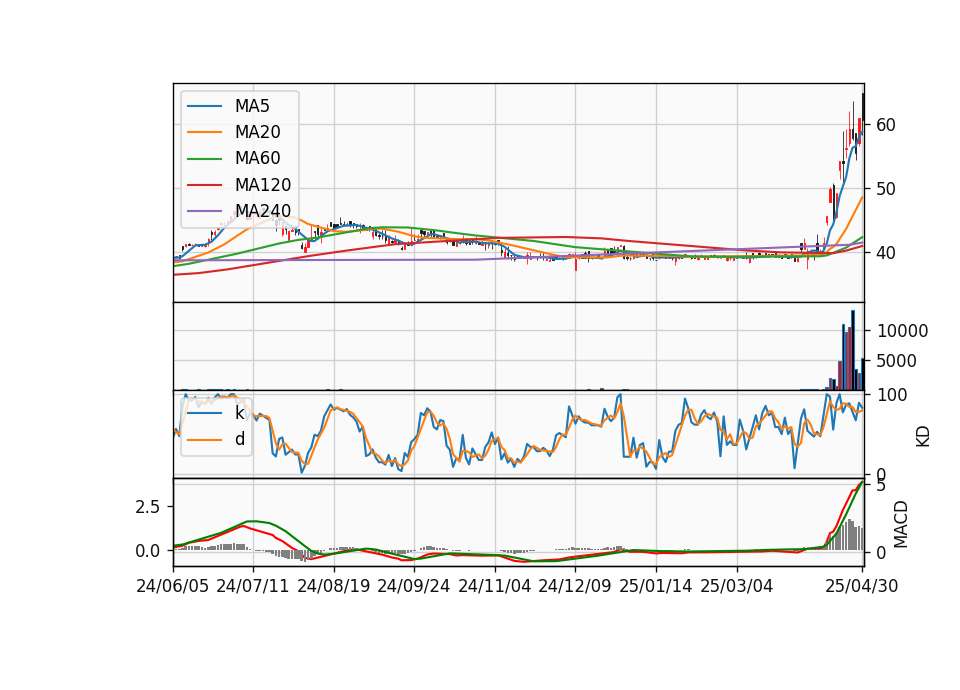
Task: Click the date label 24/12/09
Action: (x=575, y=586)
